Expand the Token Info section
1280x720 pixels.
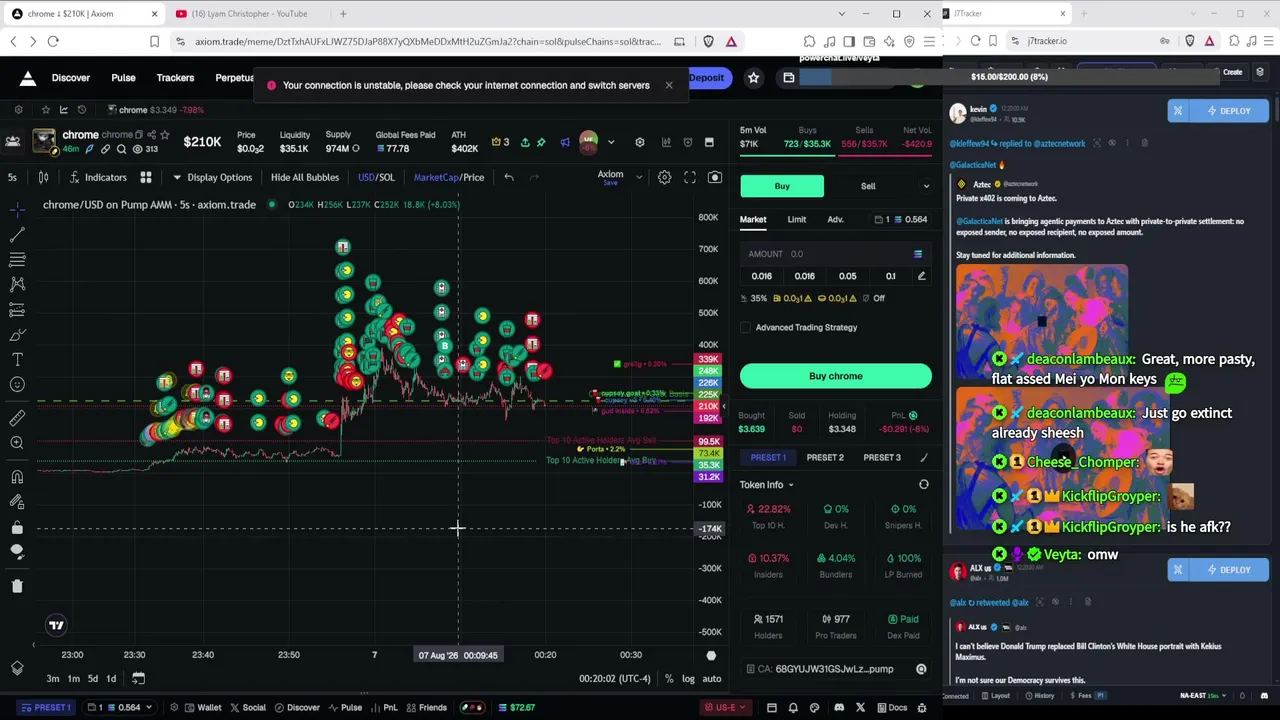[767, 485]
